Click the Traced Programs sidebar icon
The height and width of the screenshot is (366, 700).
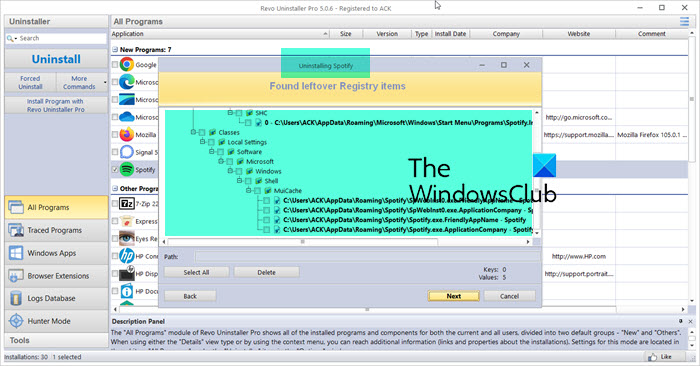click(16, 230)
